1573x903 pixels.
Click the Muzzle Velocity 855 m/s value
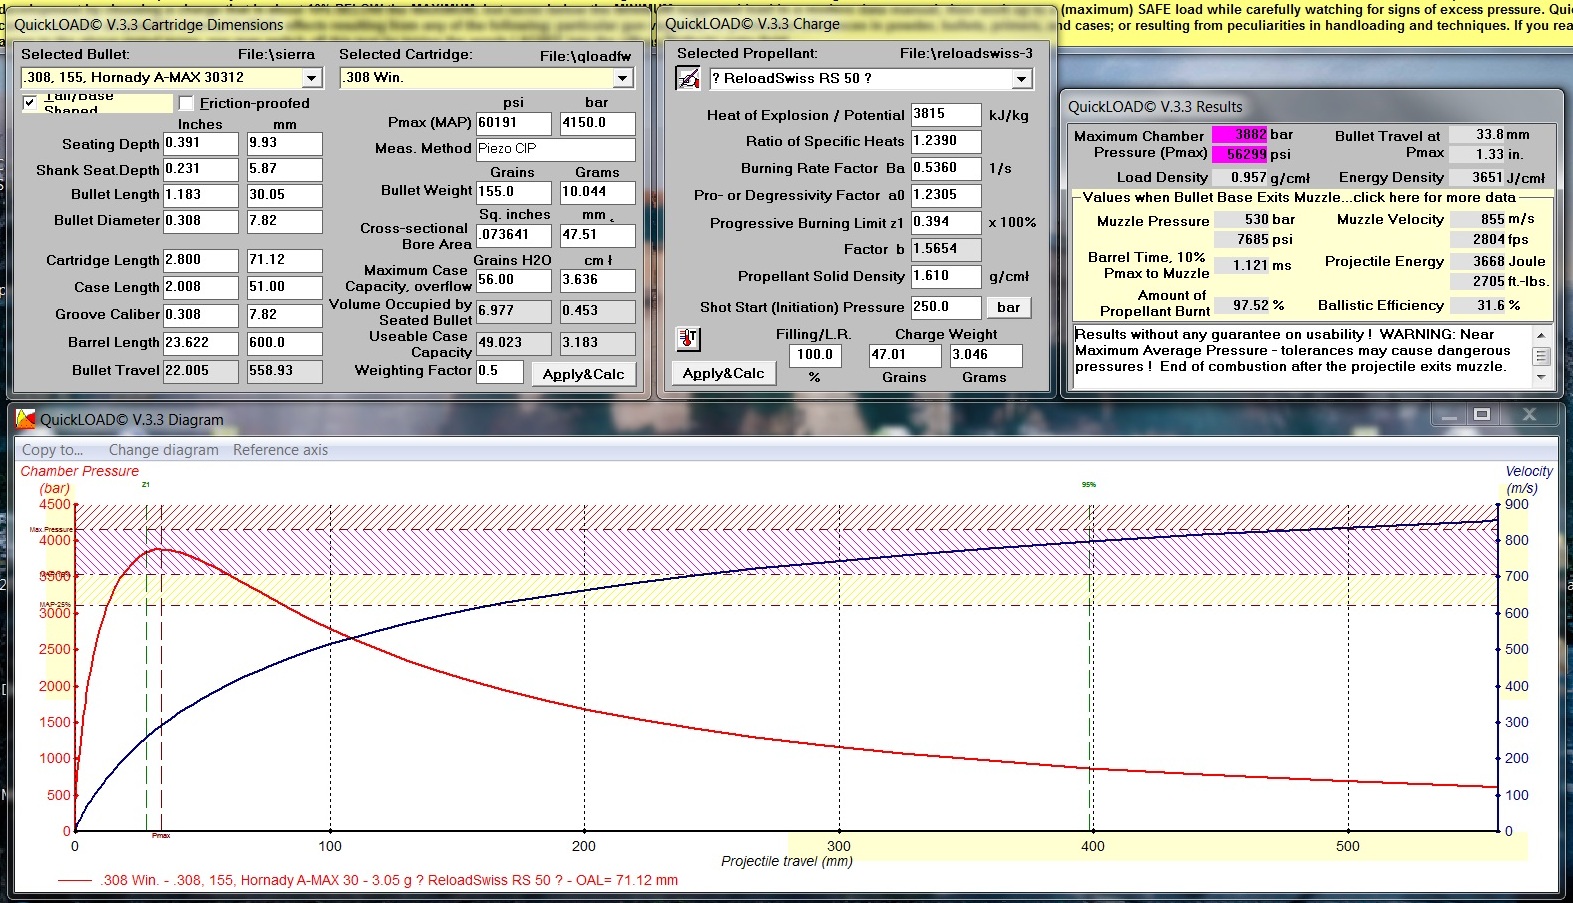tap(1478, 219)
